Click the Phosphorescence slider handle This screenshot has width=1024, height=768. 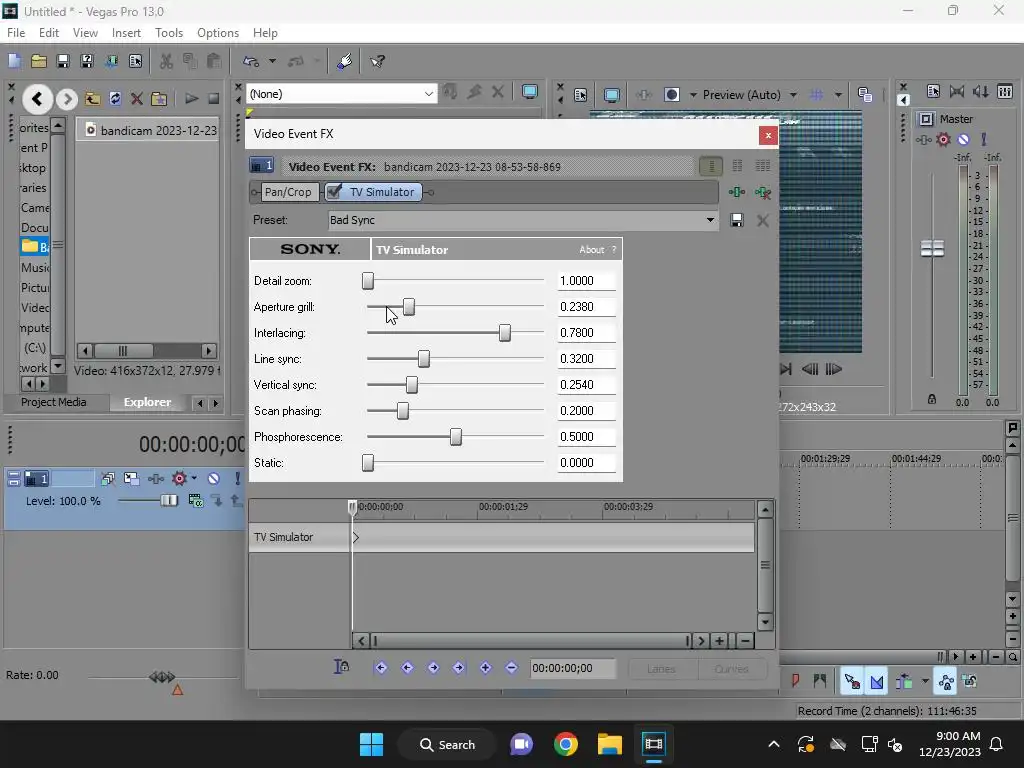coord(456,436)
